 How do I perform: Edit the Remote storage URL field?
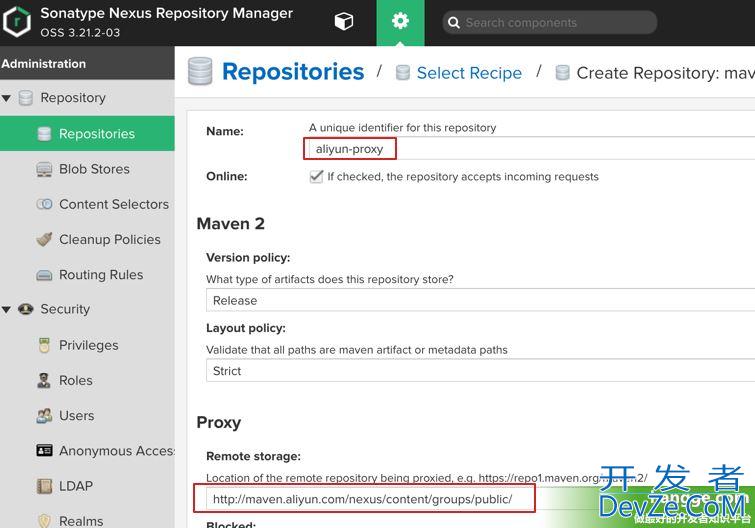[481, 499]
